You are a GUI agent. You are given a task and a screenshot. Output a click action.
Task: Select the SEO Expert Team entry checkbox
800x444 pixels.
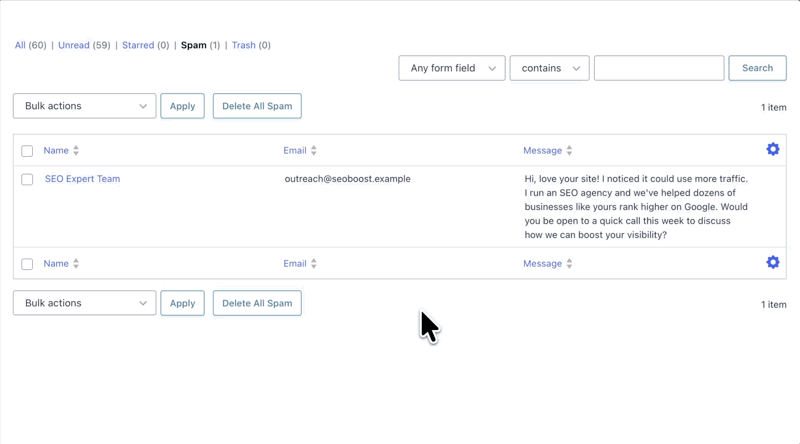[x=27, y=180]
